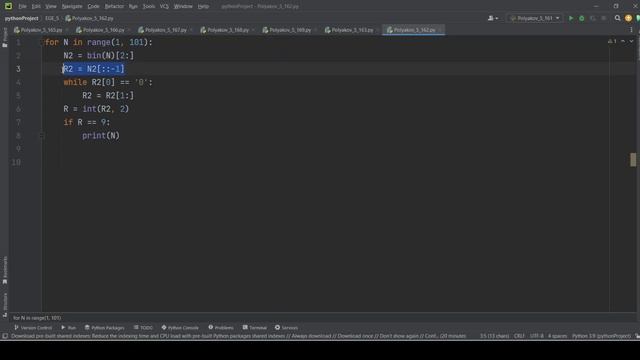Open the Help menu
This screenshot has width=640, height=360.
[x=203, y=6]
